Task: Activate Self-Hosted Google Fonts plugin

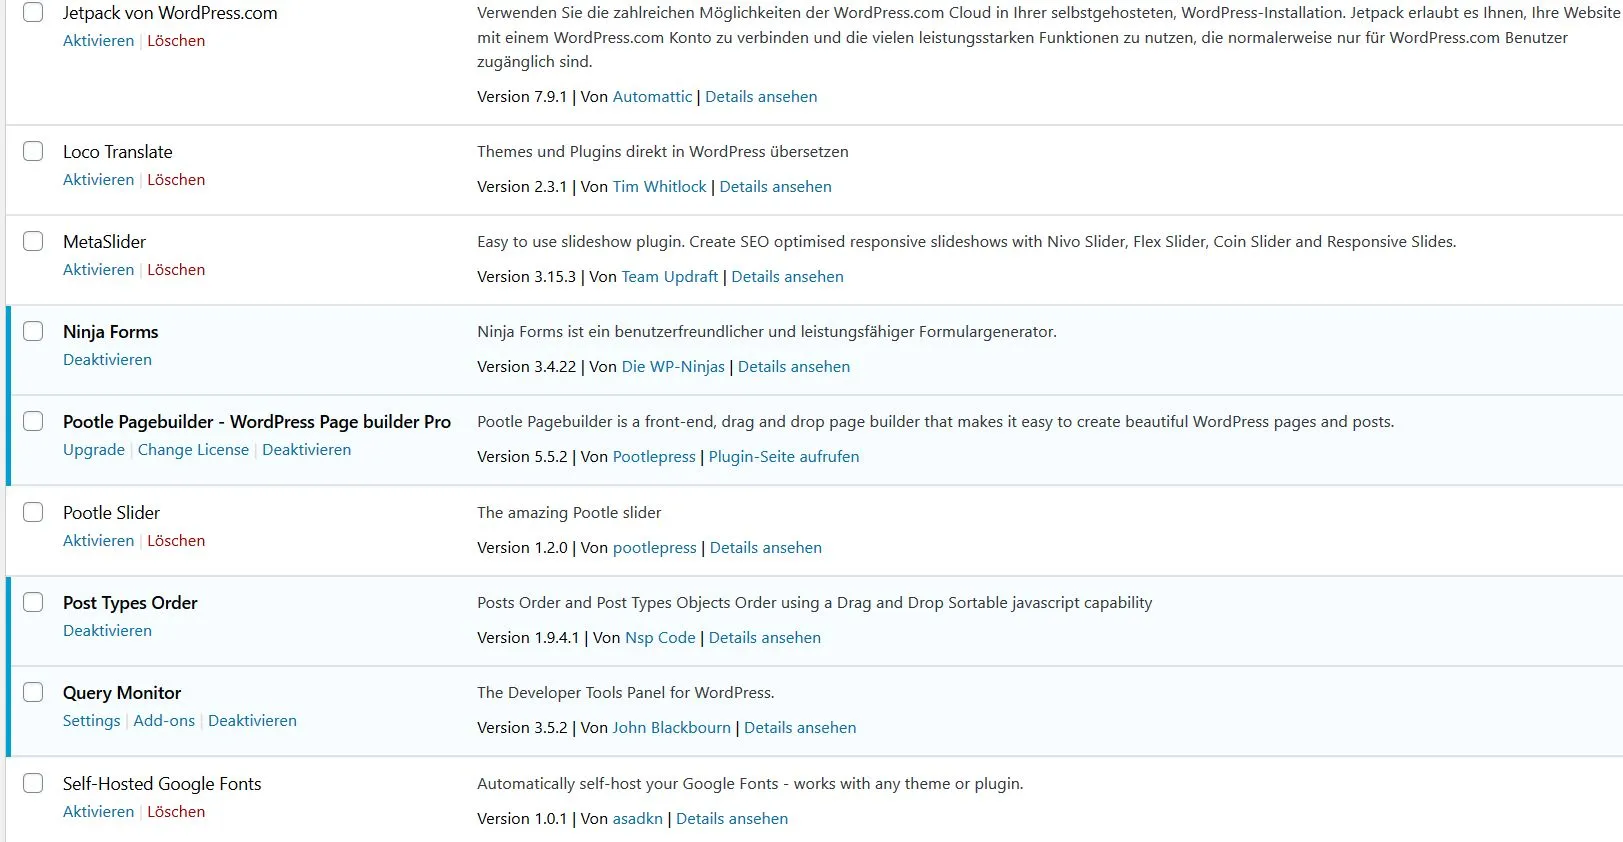Action: click(x=98, y=812)
